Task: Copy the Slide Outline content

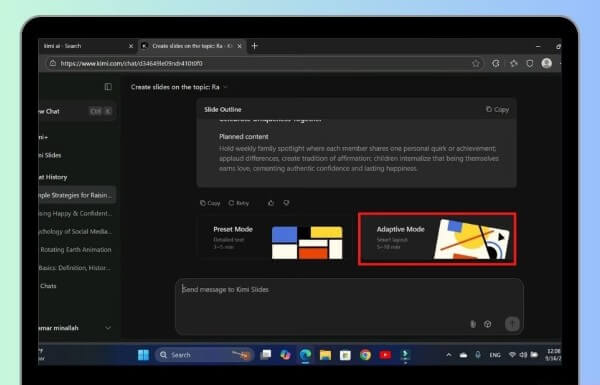Action: coord(497,109)
